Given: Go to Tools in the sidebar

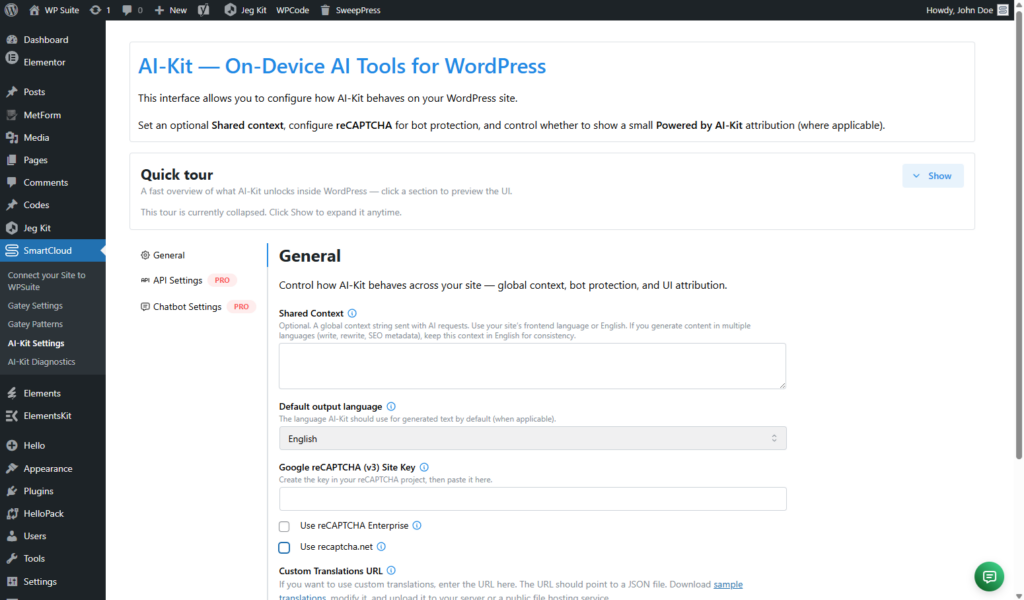Looking at the screenshot, I should pyautogui.click(x=34, y=558).
